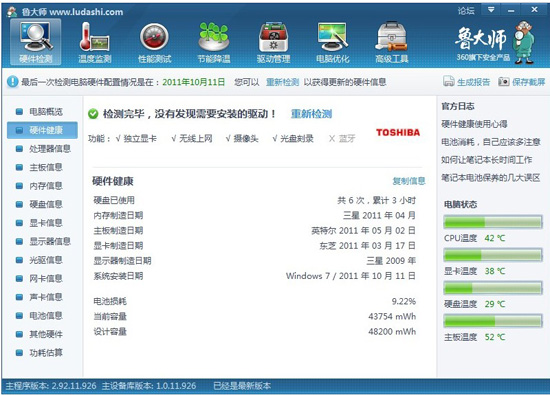Open the title bar dropdown arrow menu
This screenshot has width=550, height=395.
[491, 10]
